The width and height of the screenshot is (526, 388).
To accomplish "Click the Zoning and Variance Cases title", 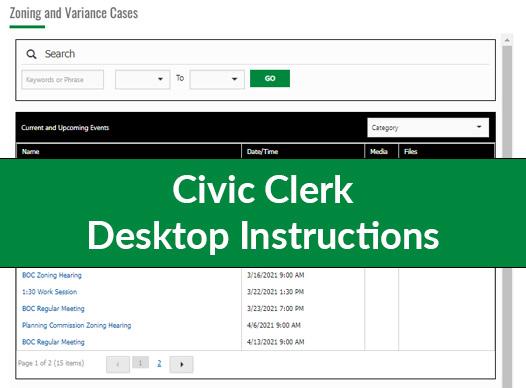I will [x=74, y=13].
